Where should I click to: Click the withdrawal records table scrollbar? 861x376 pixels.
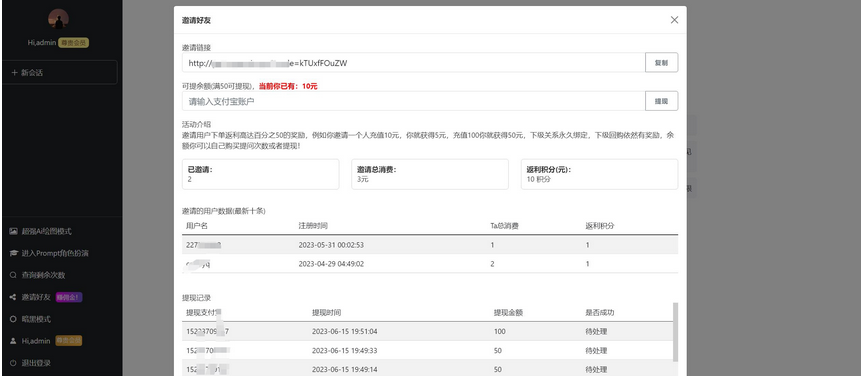(675, 332)
